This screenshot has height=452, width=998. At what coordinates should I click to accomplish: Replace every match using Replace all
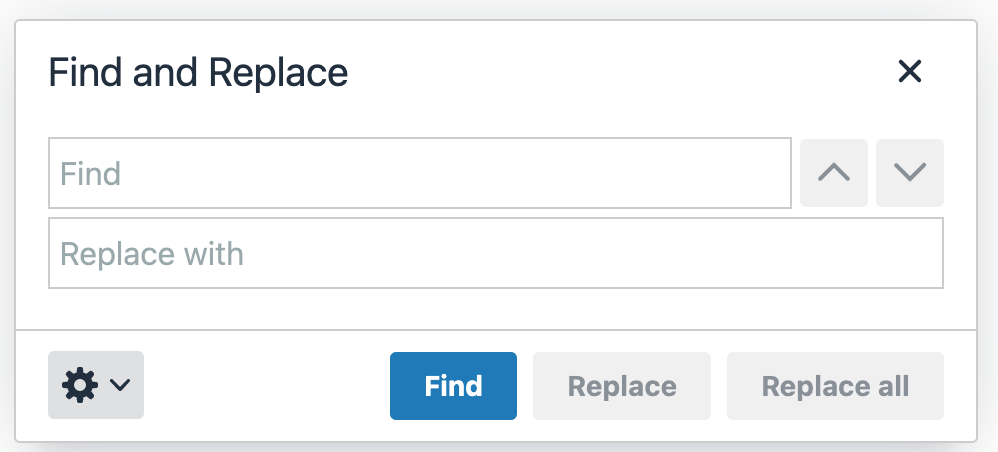tap(835, 386)
